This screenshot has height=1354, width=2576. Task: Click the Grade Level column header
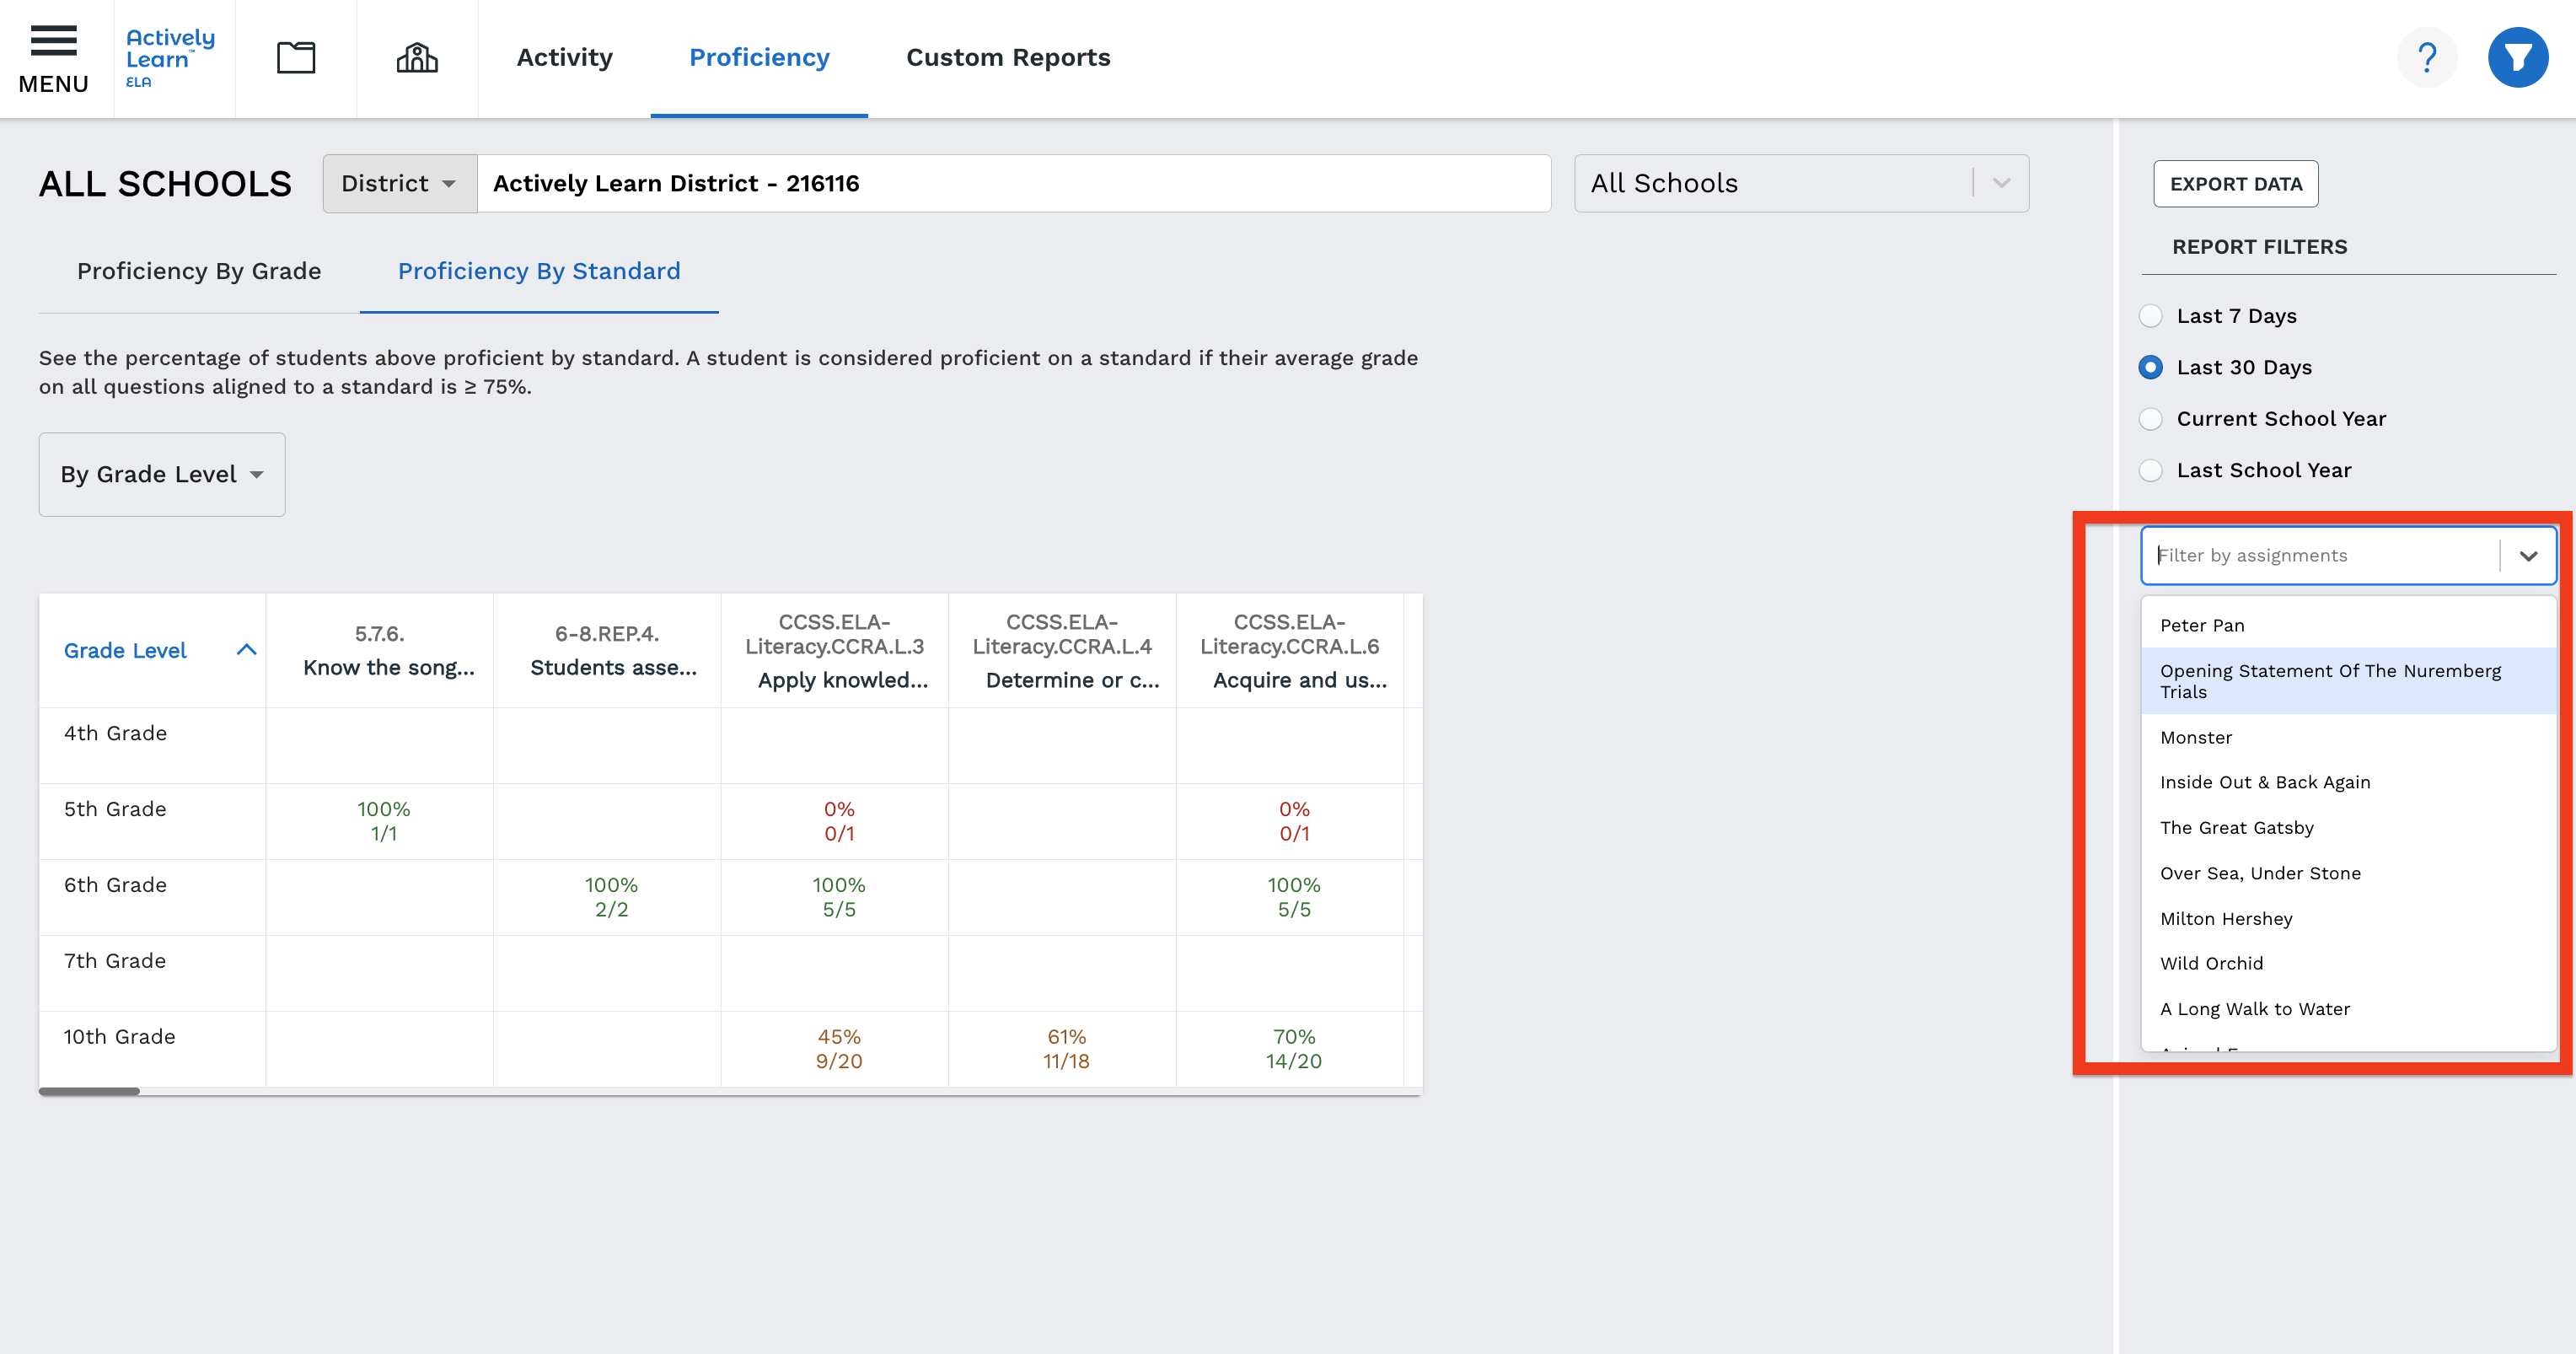pyautogui.click(x=152, y=650)
